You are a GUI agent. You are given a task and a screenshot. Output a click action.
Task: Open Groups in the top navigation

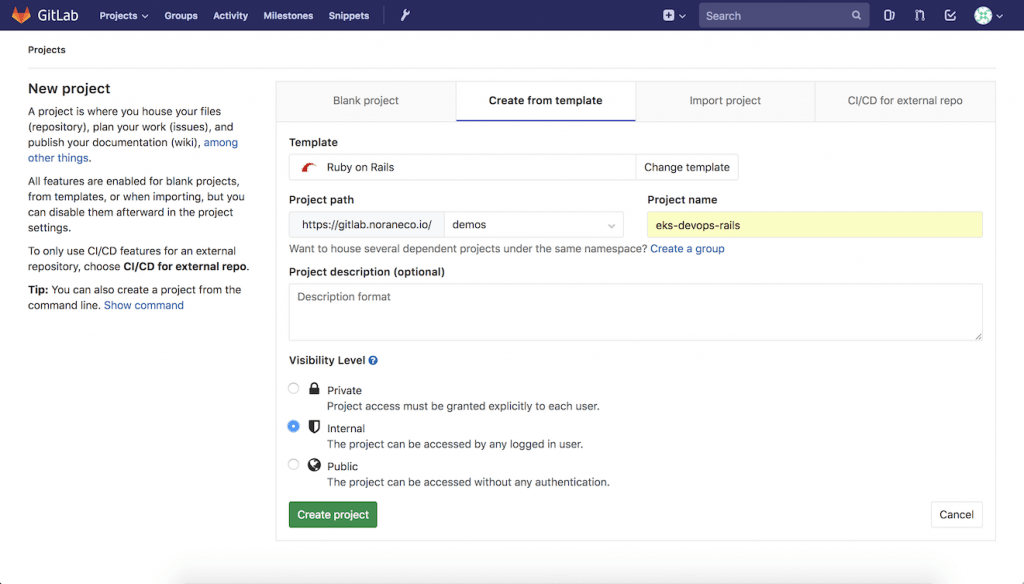coord(181,15)
